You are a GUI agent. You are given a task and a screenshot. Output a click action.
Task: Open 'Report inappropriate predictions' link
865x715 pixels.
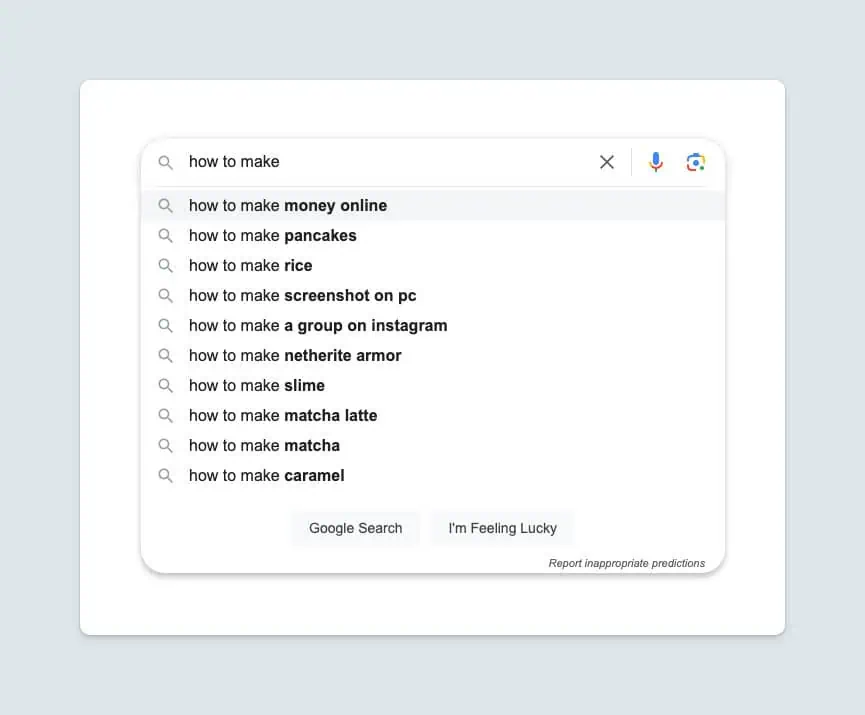(x=626, y=563)
